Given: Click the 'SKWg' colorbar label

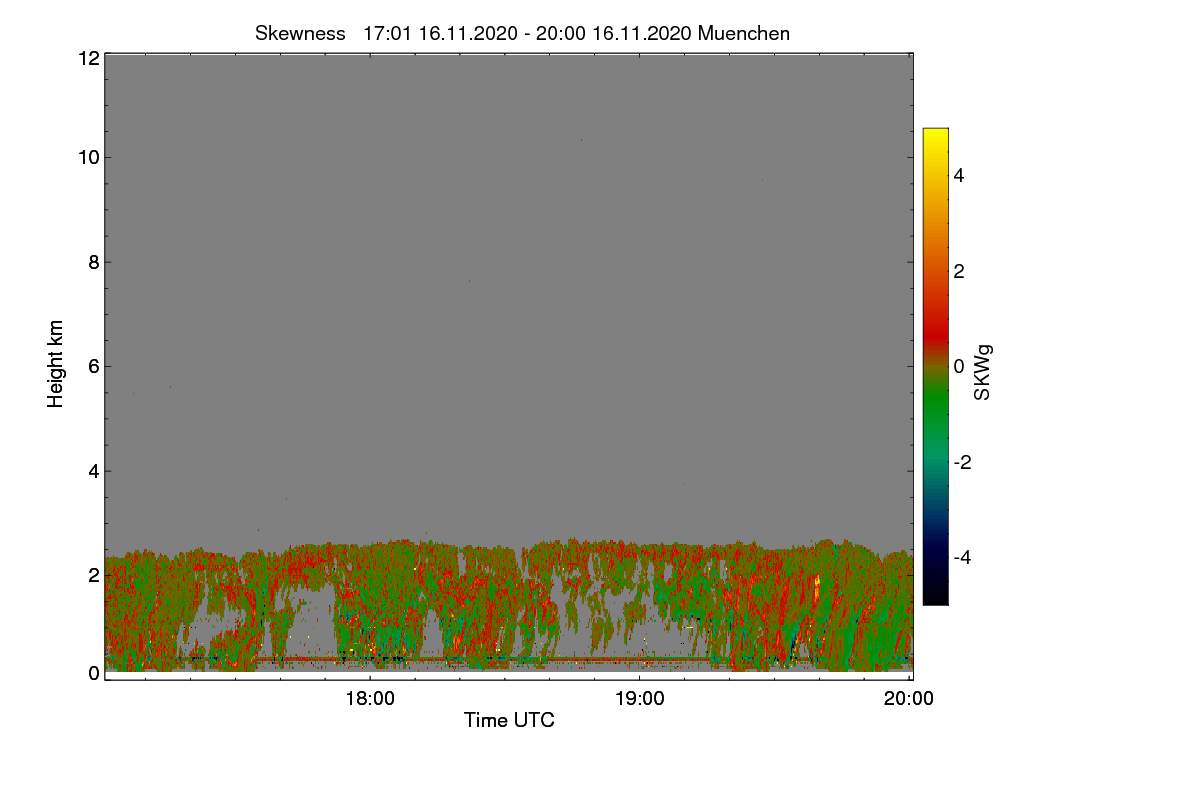Looking at the screenshot, I should point(983,372).
